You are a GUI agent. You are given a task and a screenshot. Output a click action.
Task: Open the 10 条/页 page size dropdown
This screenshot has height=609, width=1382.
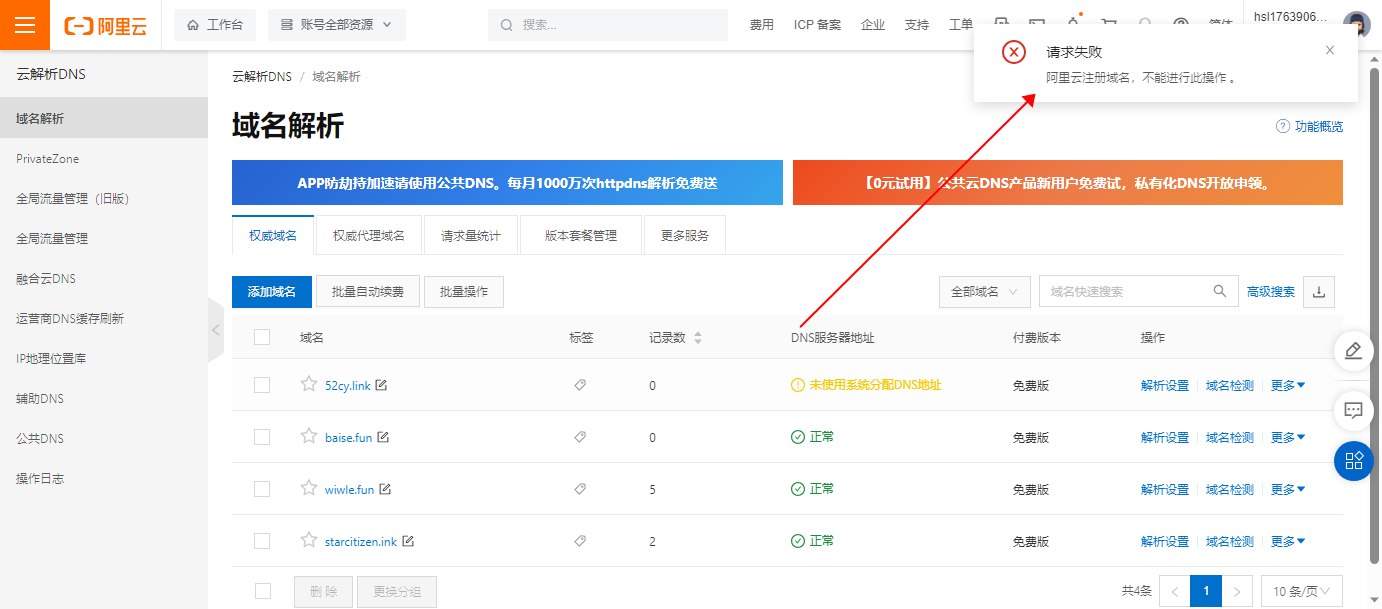pos(1301,591)
